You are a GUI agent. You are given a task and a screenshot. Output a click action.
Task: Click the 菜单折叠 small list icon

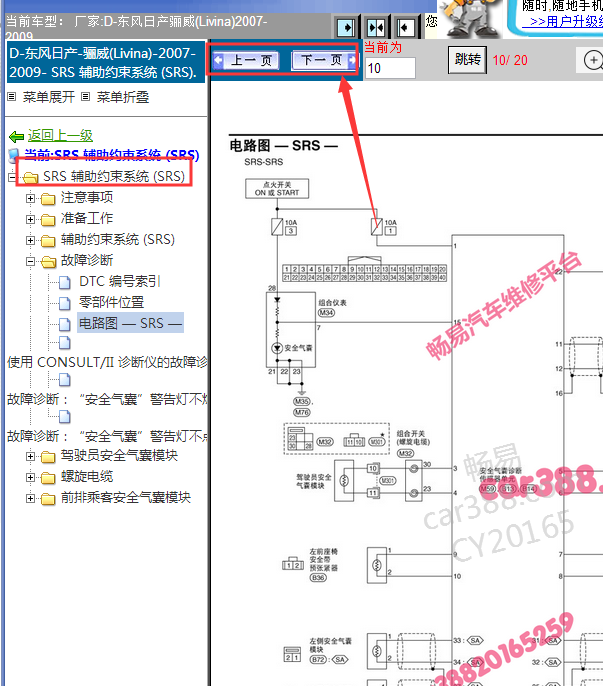86,97
